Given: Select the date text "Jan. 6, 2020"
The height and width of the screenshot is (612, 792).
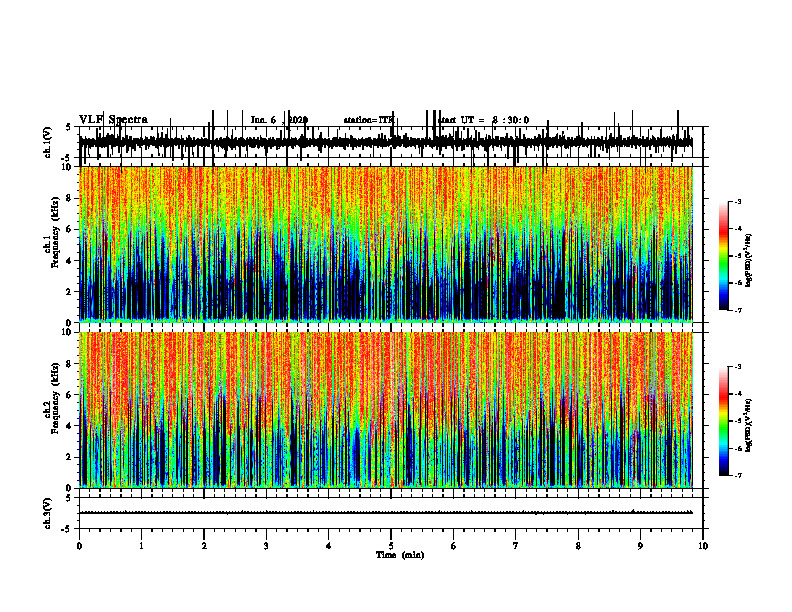Looking at the screenshot, I should pyautogui.click(x=279, y=120).
